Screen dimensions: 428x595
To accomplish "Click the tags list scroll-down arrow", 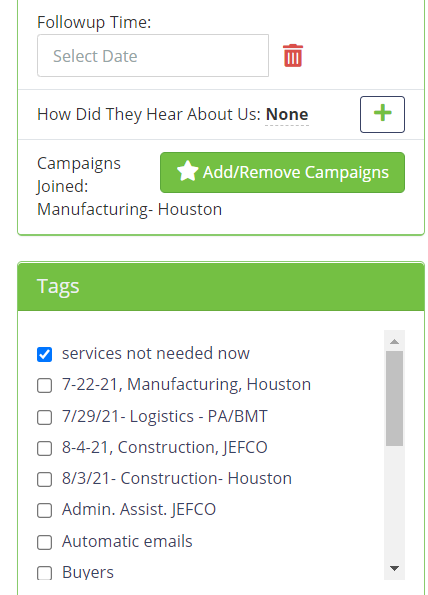I will (x=394, y=568).
